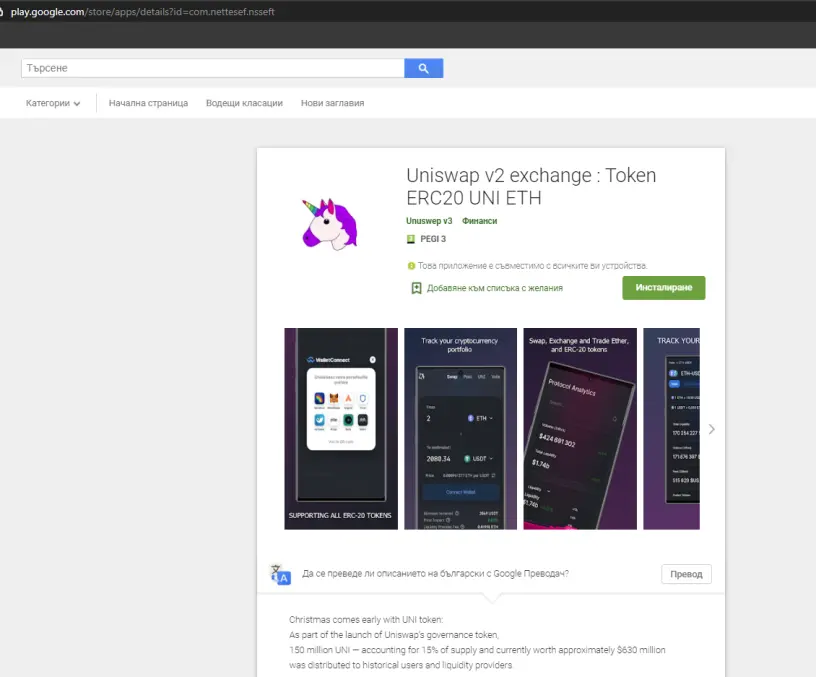
Task: Click the unicorn app icon
Action: (330, 224)
